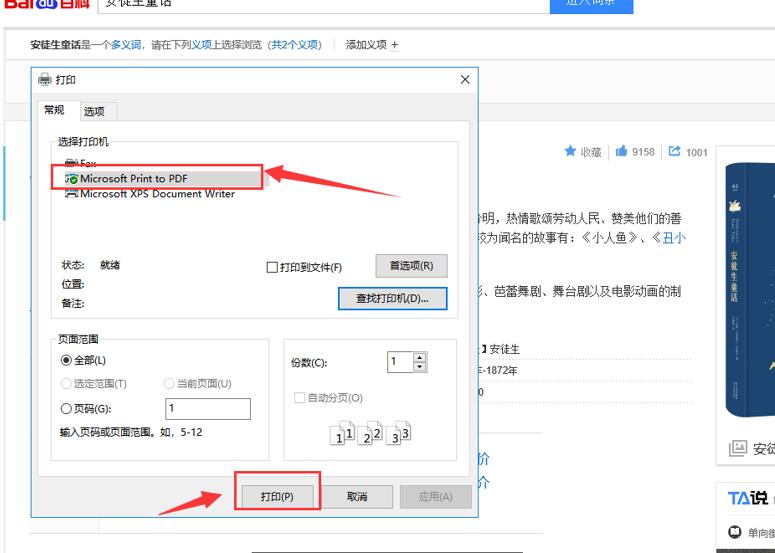Viewport: 775px width, 553px height.
Task: Click the Baidu Baike logo
Action: (x=47, y=4)
